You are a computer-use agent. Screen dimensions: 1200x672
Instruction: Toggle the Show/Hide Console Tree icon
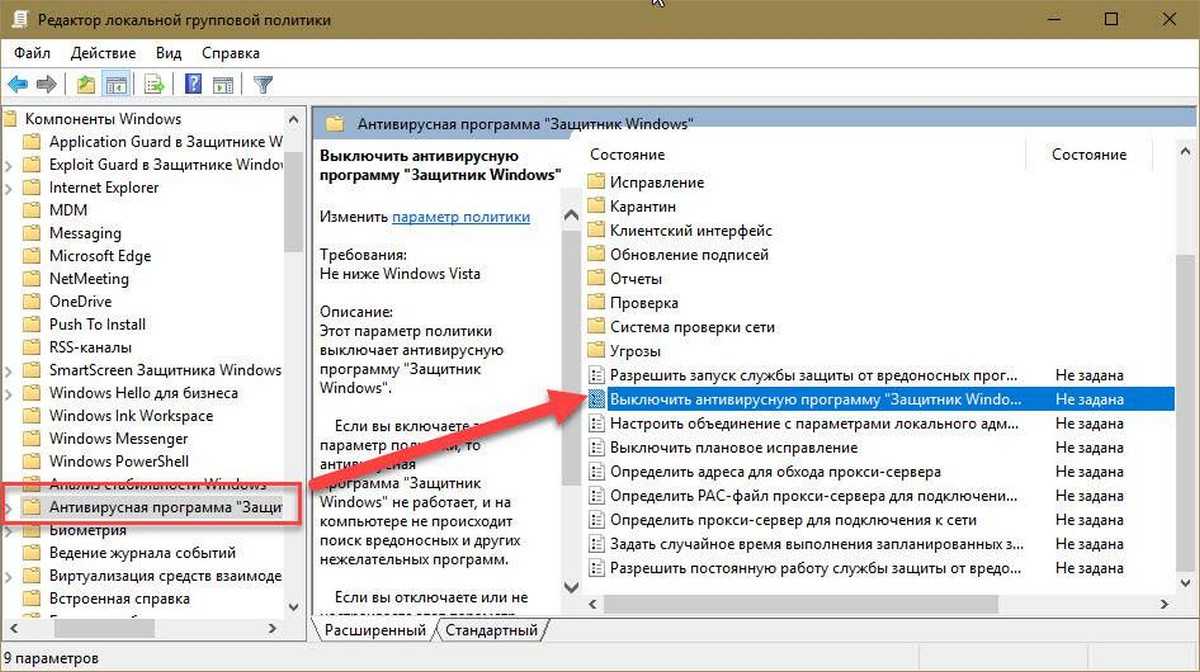(116, 84)
